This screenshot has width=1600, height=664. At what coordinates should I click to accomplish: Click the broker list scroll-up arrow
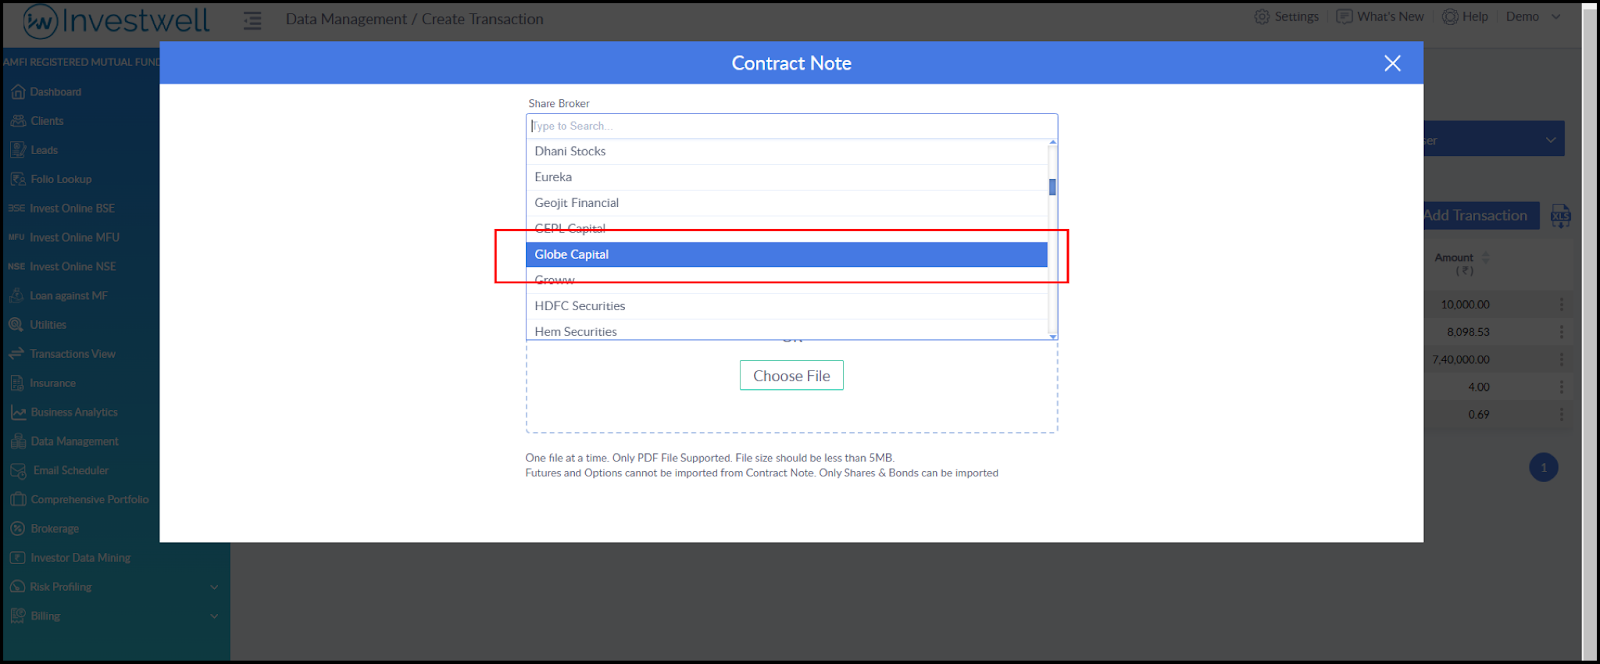[x=1052, y=142]
